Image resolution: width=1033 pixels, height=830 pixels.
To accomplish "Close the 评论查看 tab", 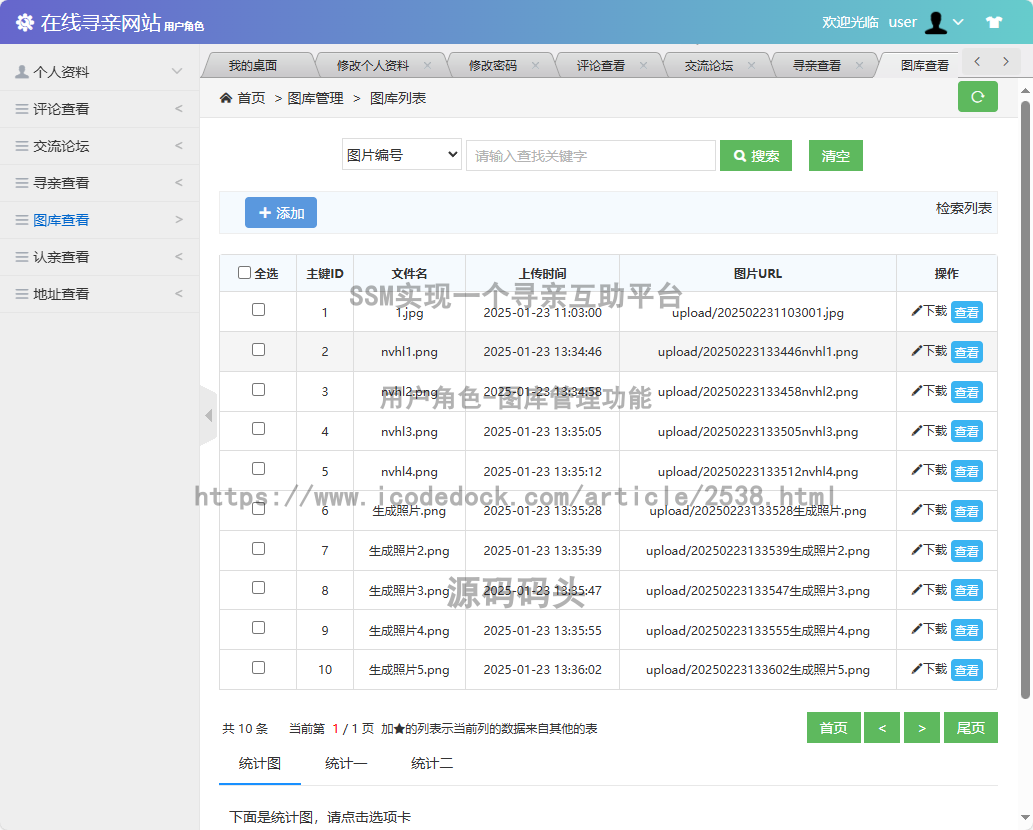I will (644, 65).
